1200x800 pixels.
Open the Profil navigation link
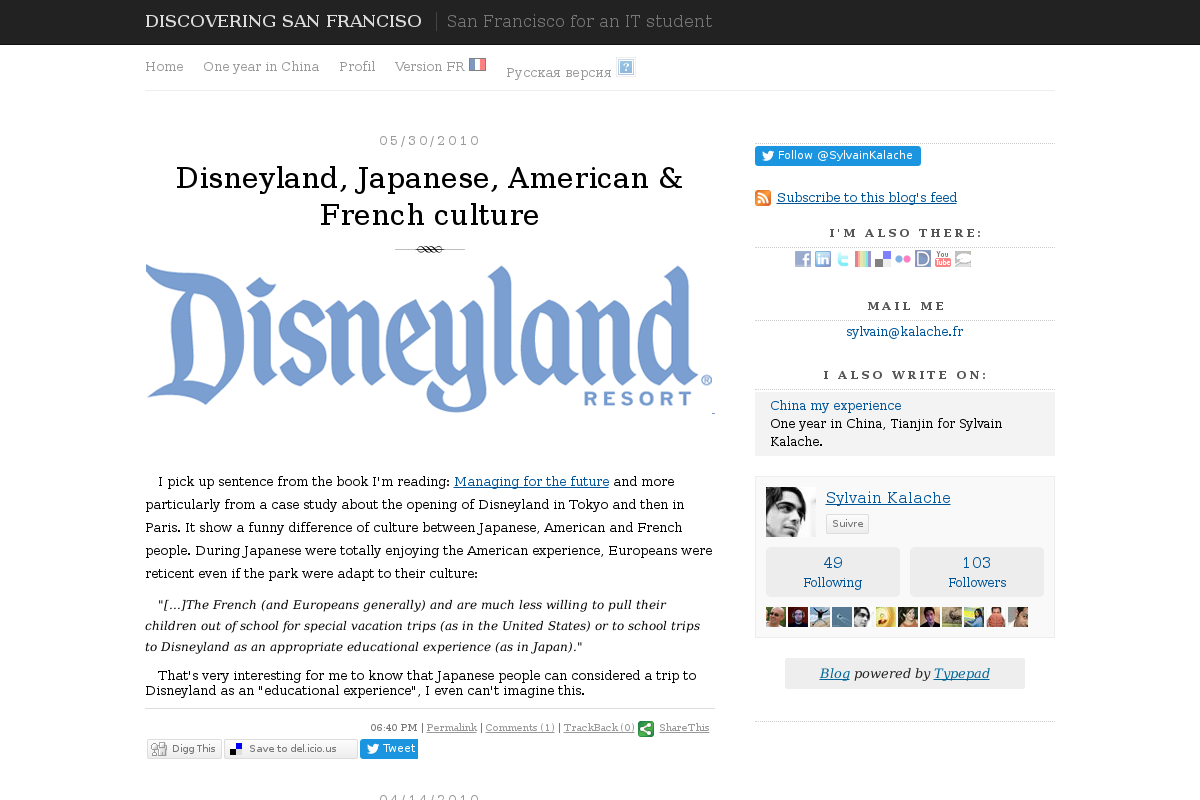click(x=357, y=67)
